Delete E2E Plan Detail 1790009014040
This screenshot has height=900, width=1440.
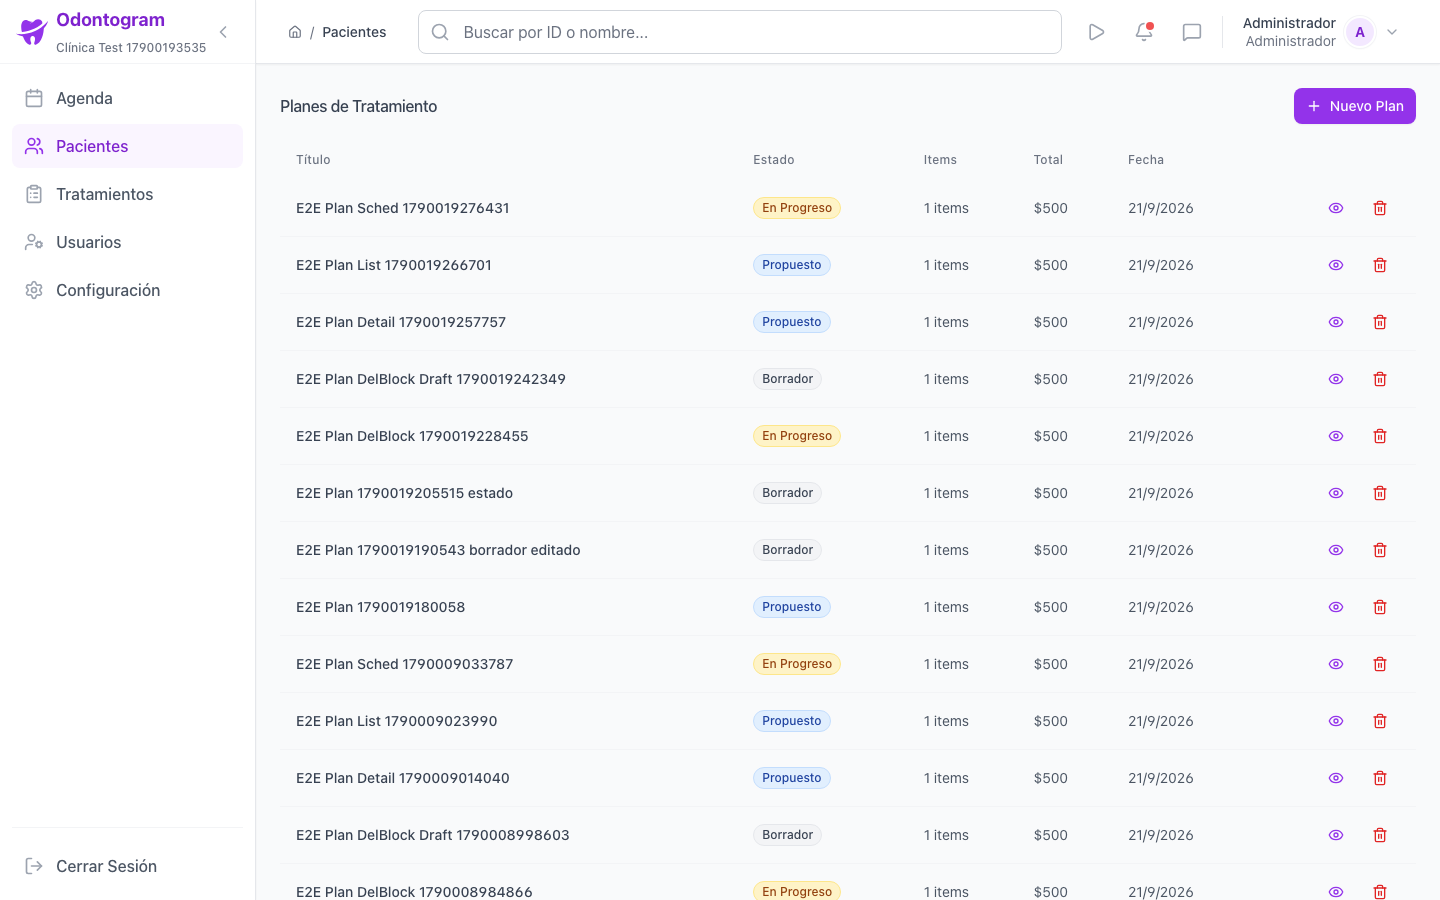tap(1380, 778)
